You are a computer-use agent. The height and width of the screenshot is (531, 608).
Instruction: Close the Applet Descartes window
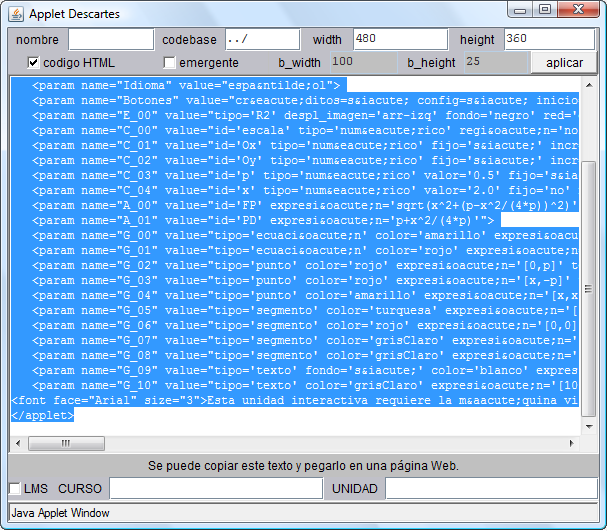tap(579, 10)
